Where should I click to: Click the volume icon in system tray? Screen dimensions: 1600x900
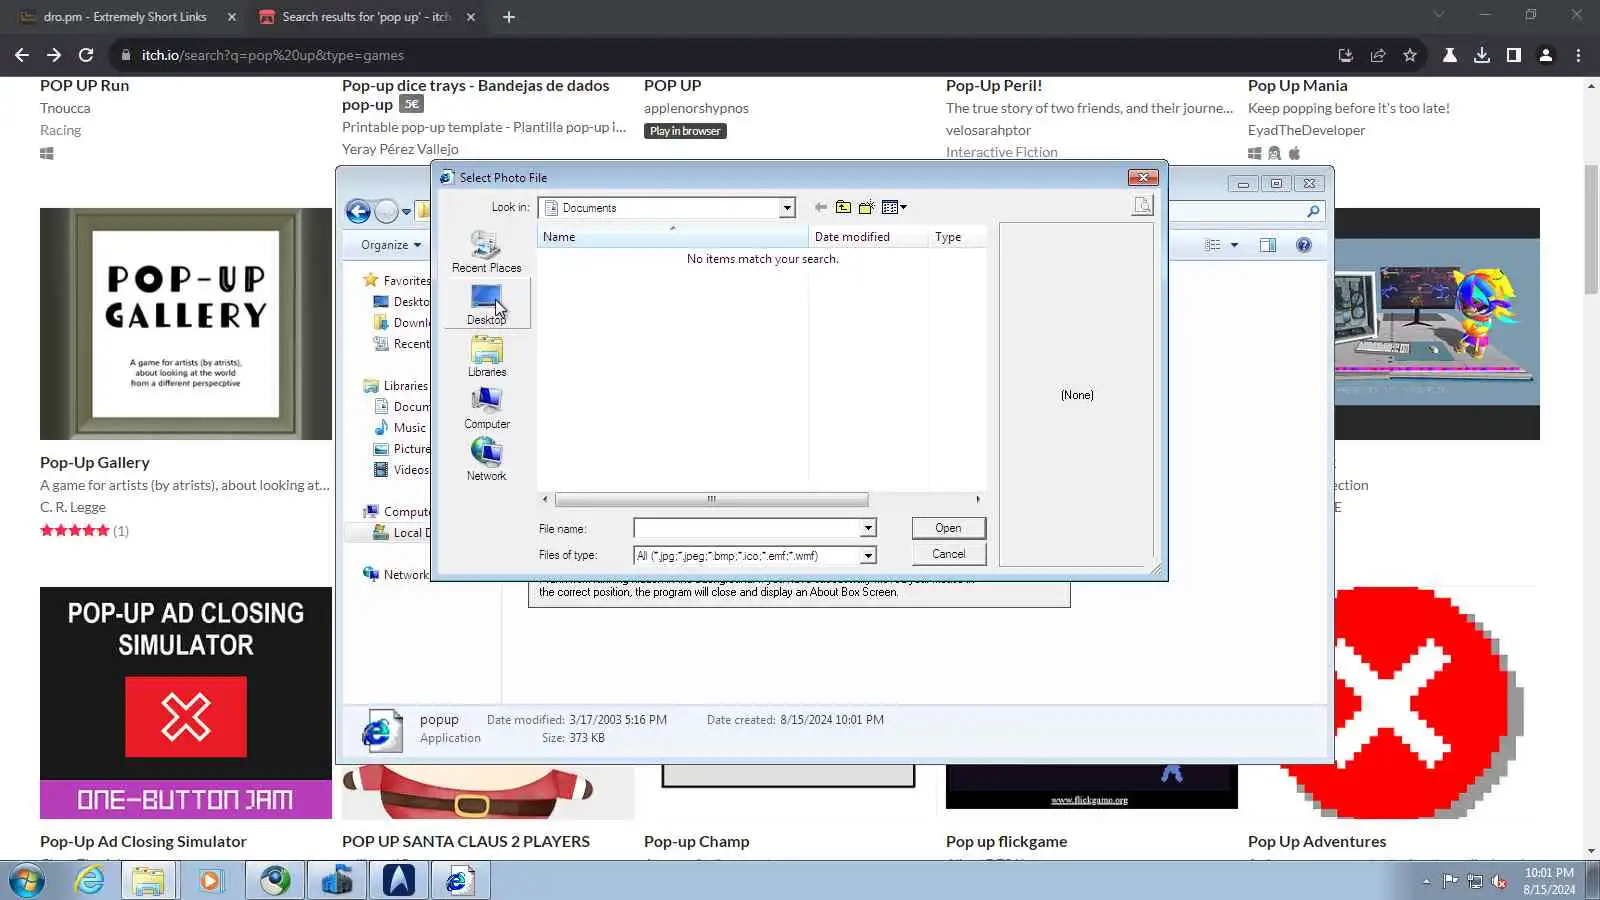[x=1499, y=881]
